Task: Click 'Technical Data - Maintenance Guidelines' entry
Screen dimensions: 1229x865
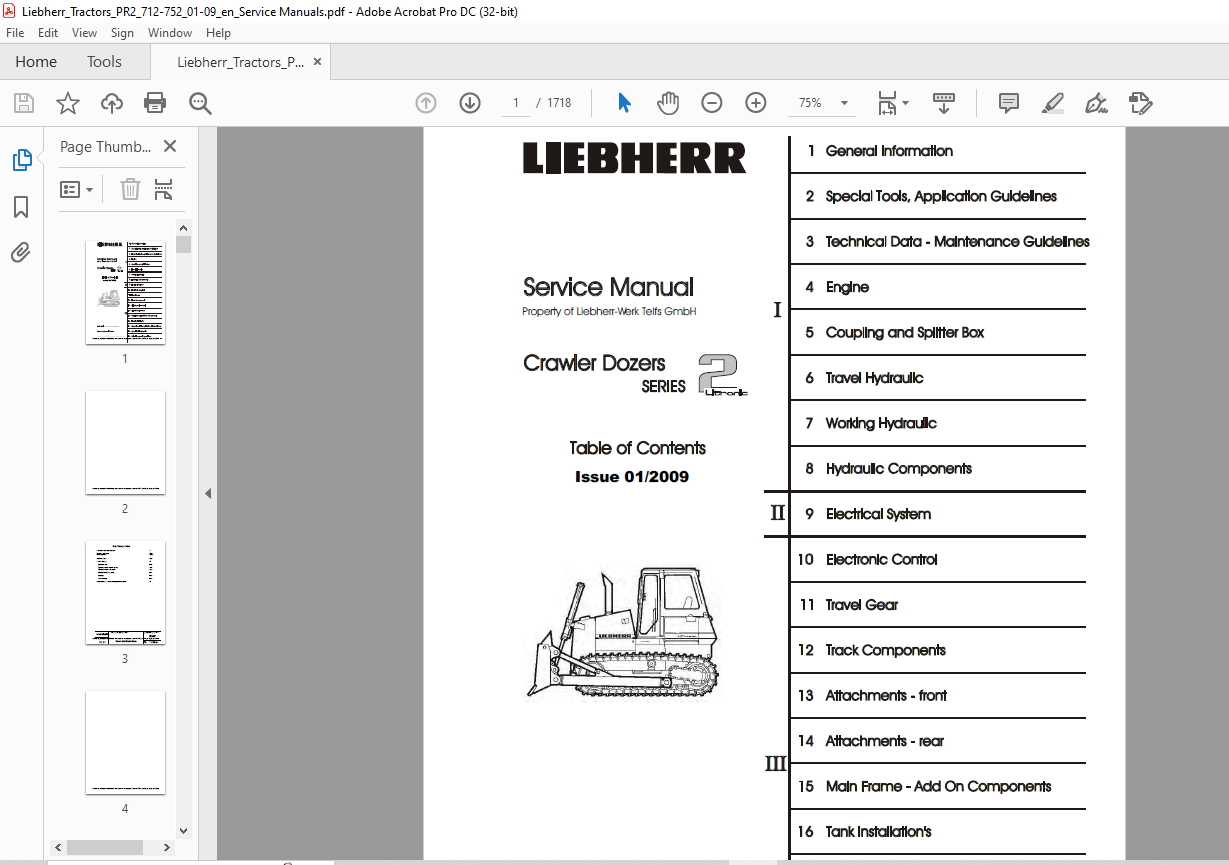Action: coord(957,242)
